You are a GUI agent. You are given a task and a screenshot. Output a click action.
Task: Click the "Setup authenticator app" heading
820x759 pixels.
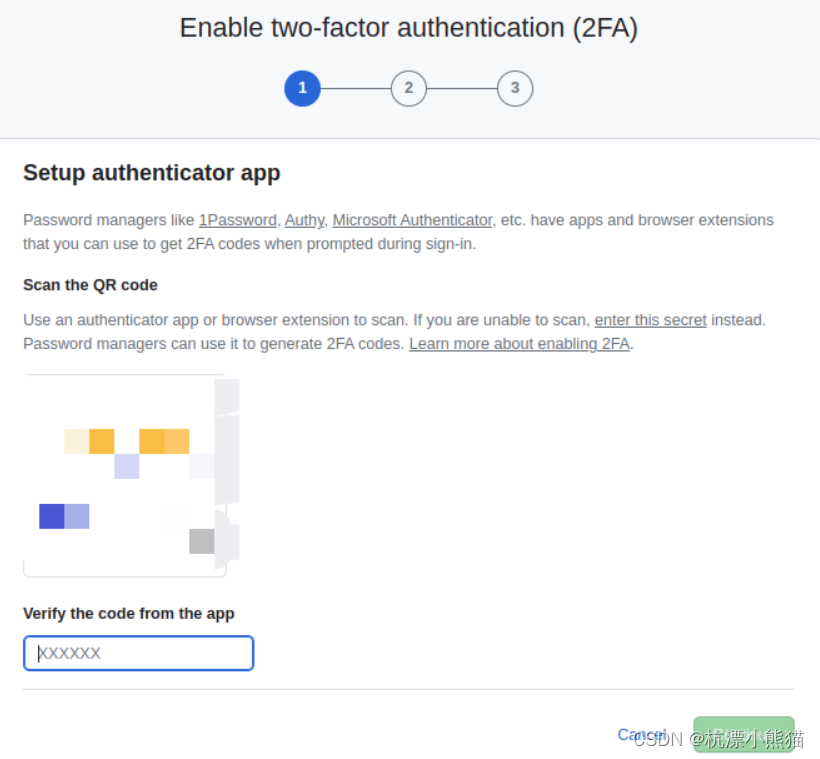(x=151, y=173)
